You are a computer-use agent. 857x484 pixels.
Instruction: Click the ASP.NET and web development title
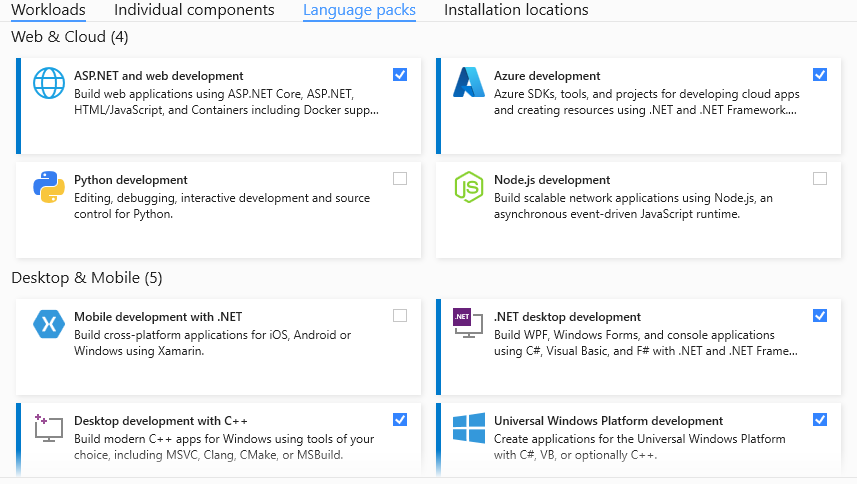159,76
